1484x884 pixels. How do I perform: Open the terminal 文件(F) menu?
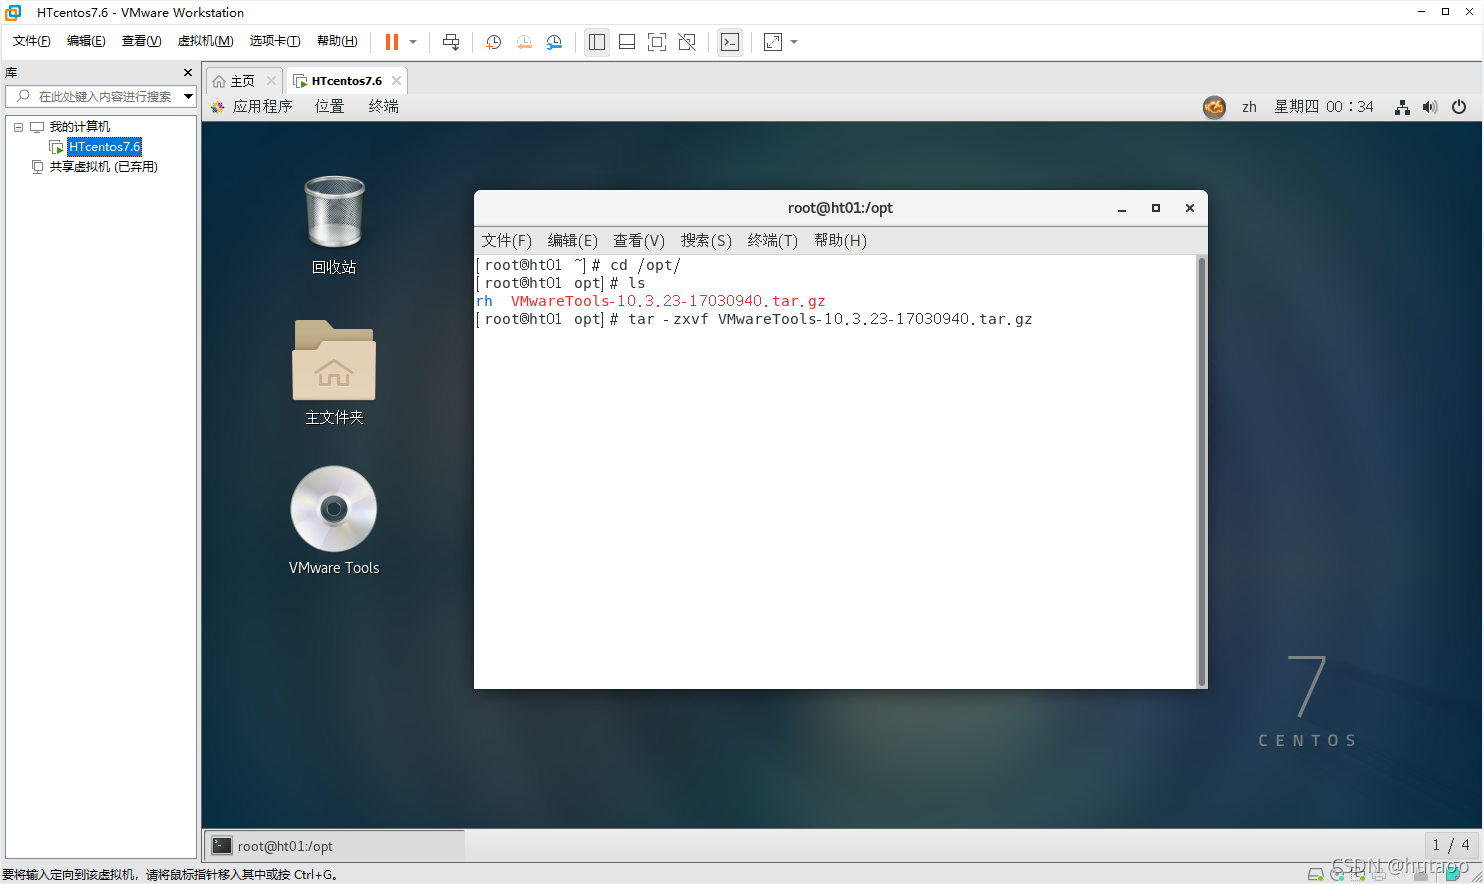coord(506,241)
